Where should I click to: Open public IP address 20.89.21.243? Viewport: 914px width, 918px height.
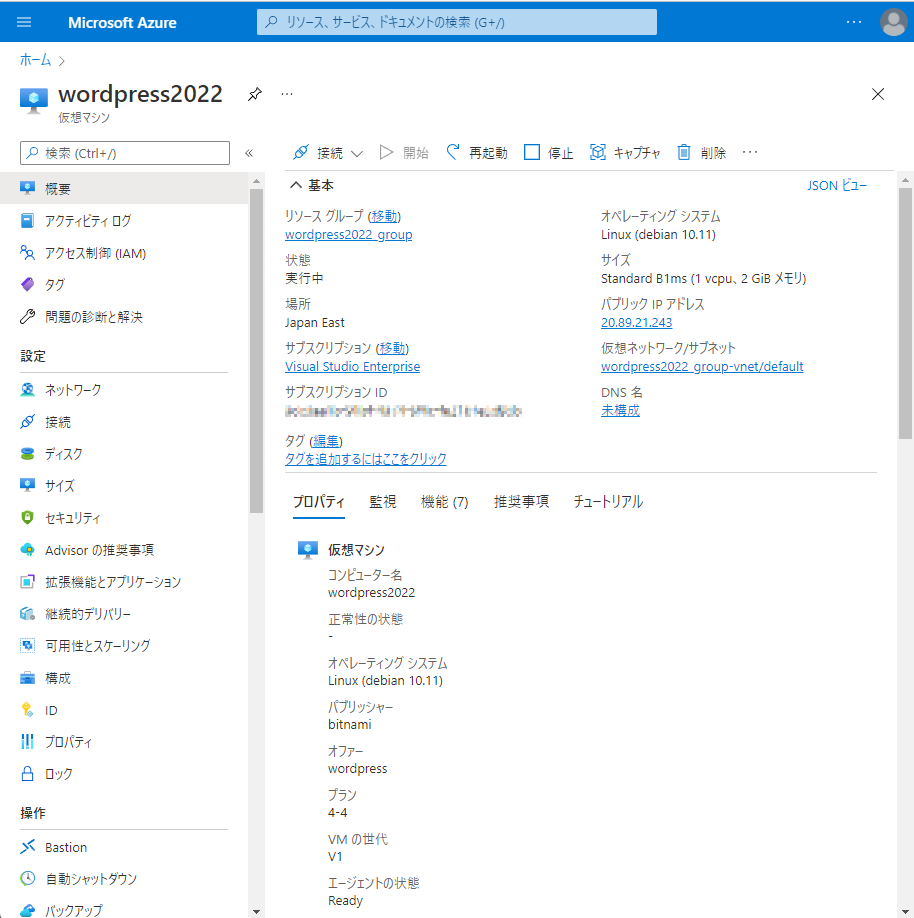point(636,323)
